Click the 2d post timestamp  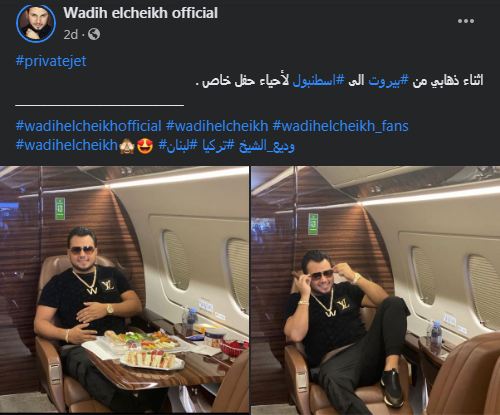(71, 34)
